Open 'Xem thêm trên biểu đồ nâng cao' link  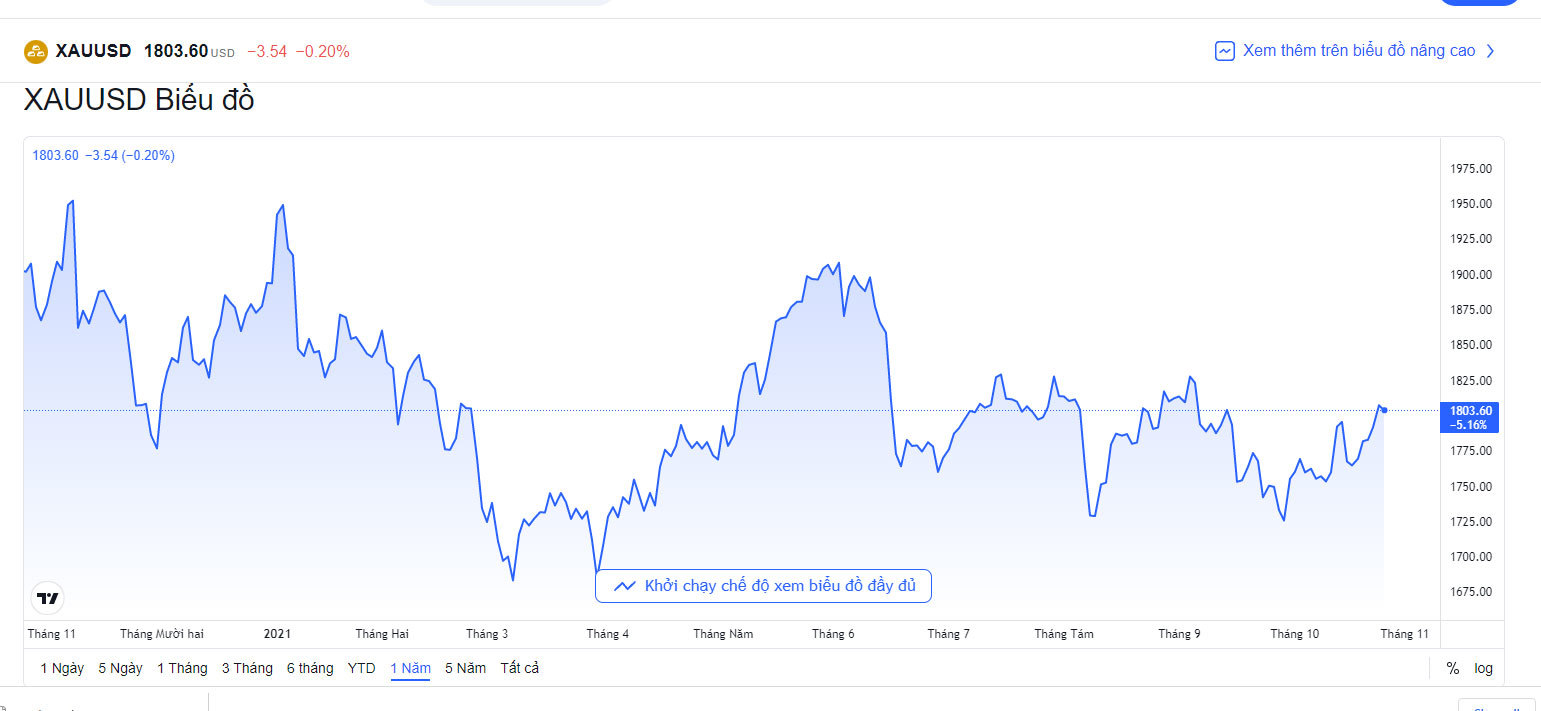coord(1358,51)
